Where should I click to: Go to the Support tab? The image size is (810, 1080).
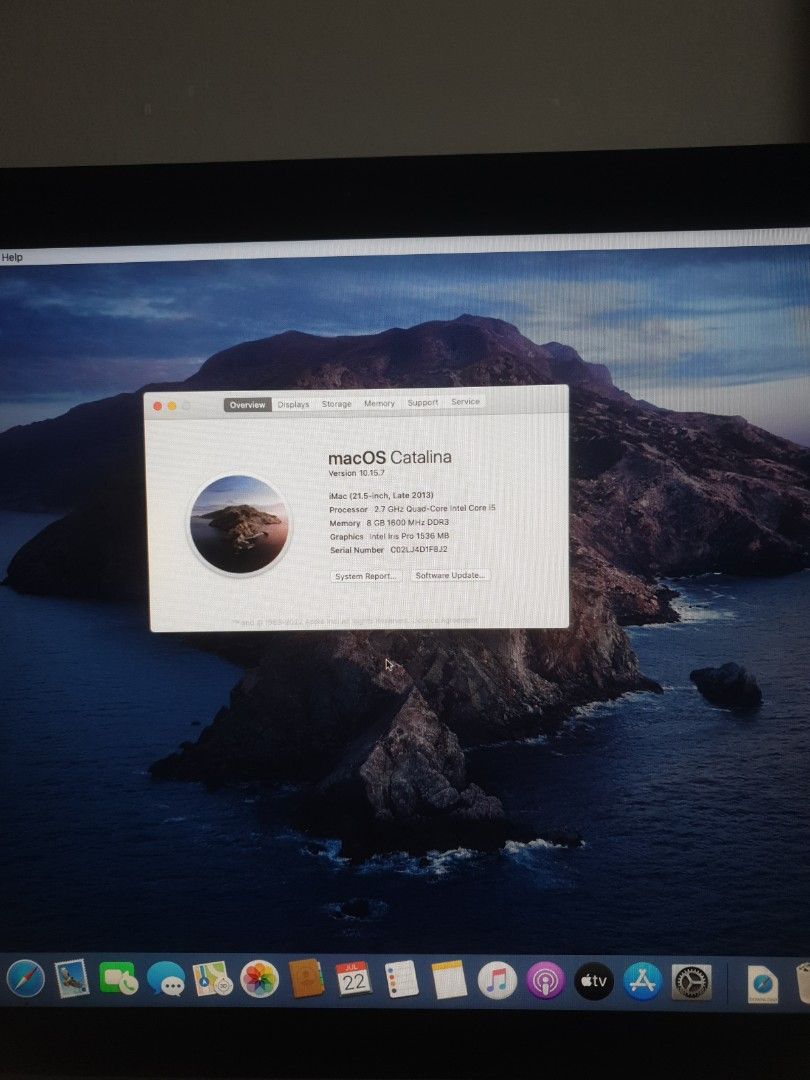pos(422,402)
